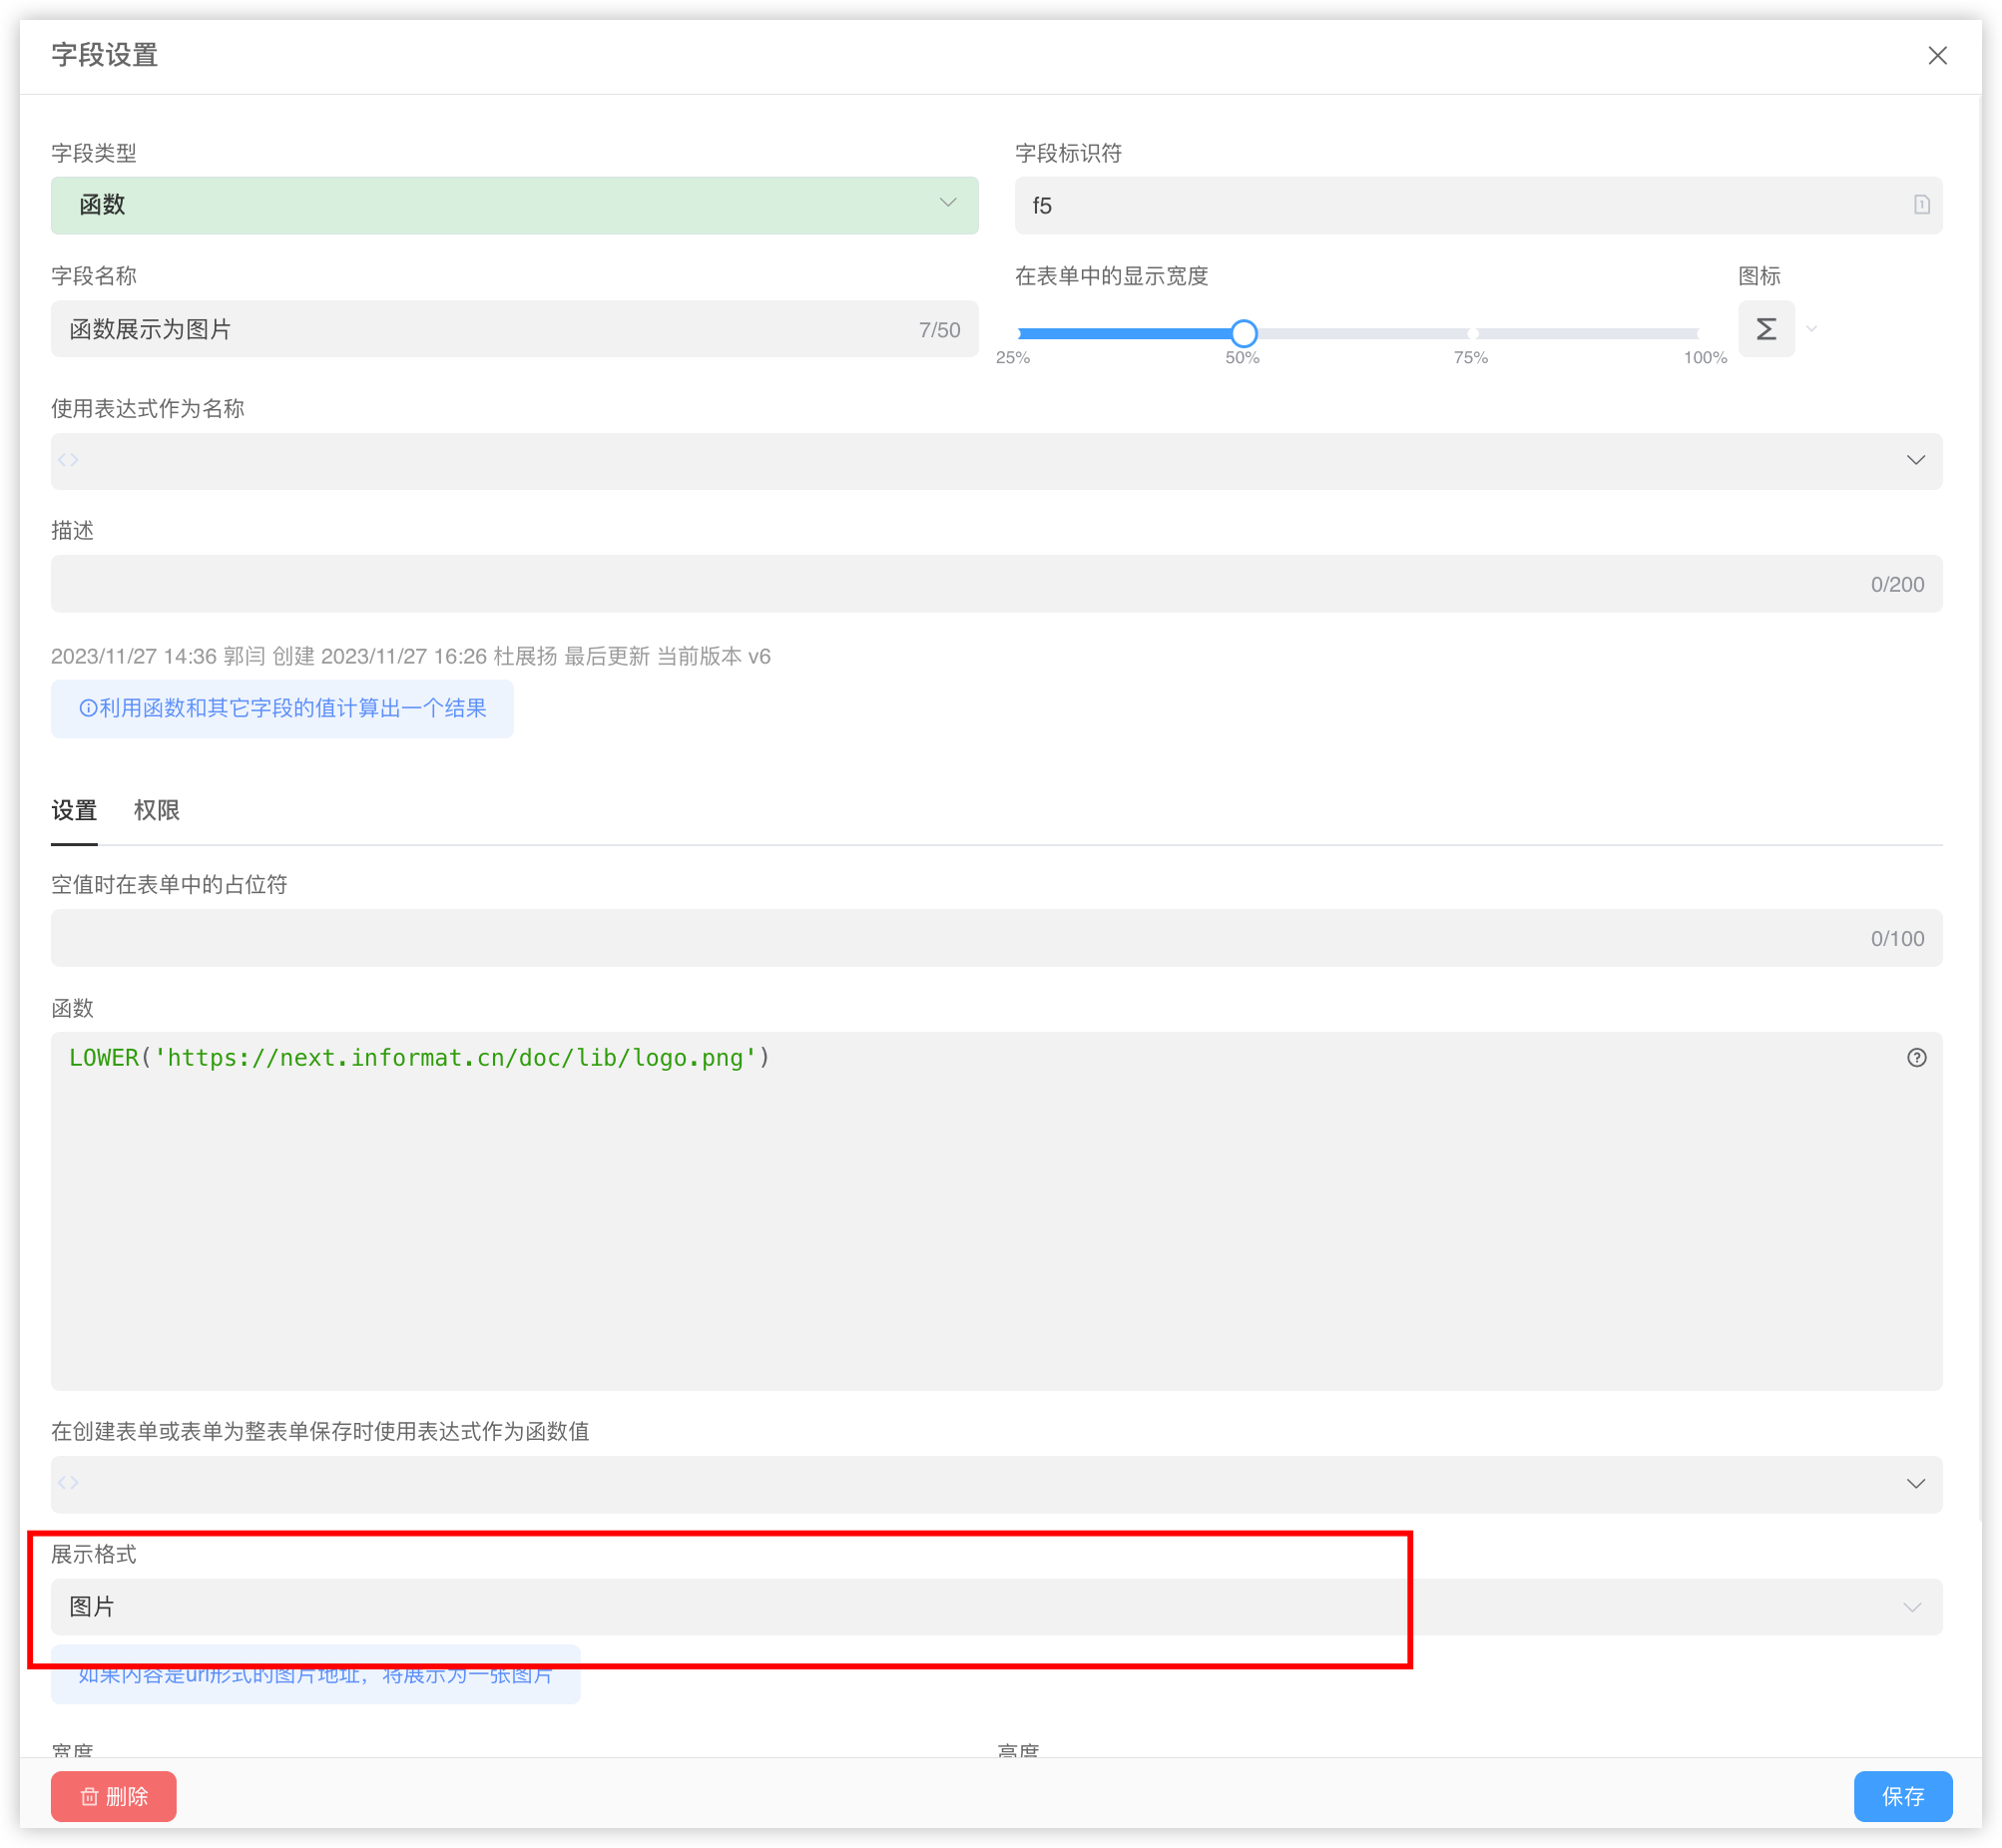Expand the function value expression chevron
This screenshot has height=1848, width=2002.
point(1915,1483)
